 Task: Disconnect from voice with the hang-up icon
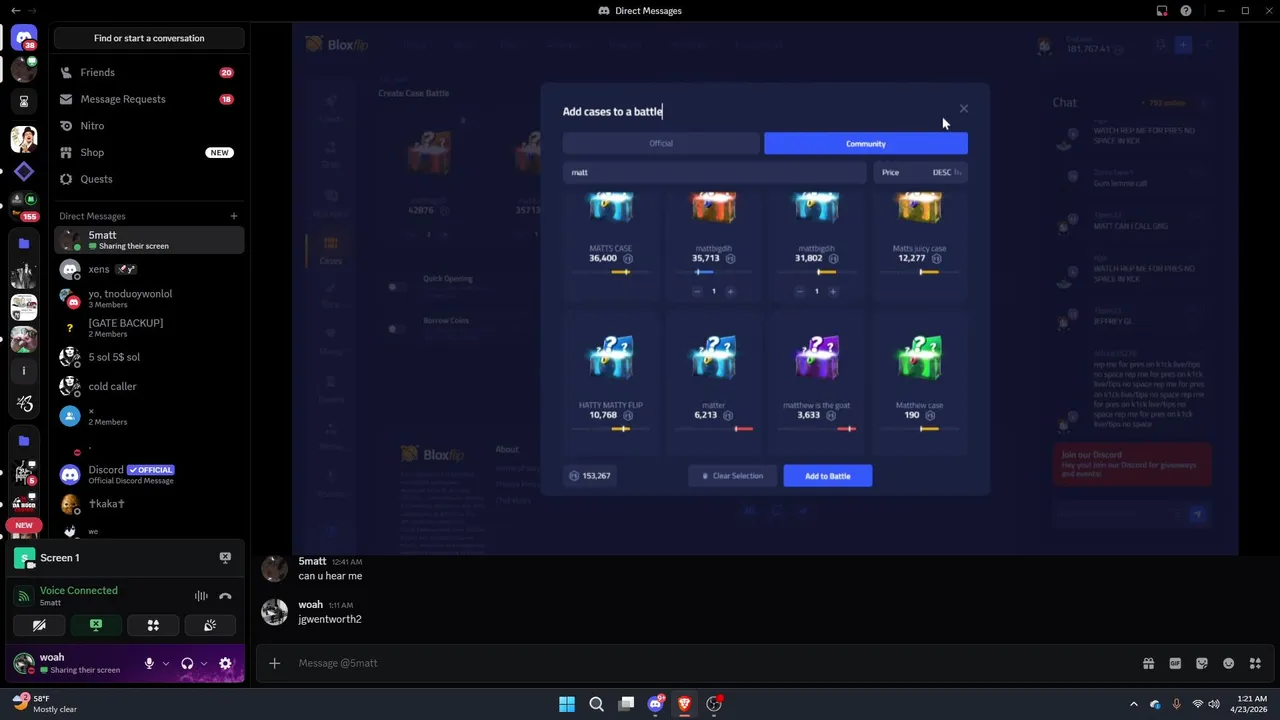point(225,596)
